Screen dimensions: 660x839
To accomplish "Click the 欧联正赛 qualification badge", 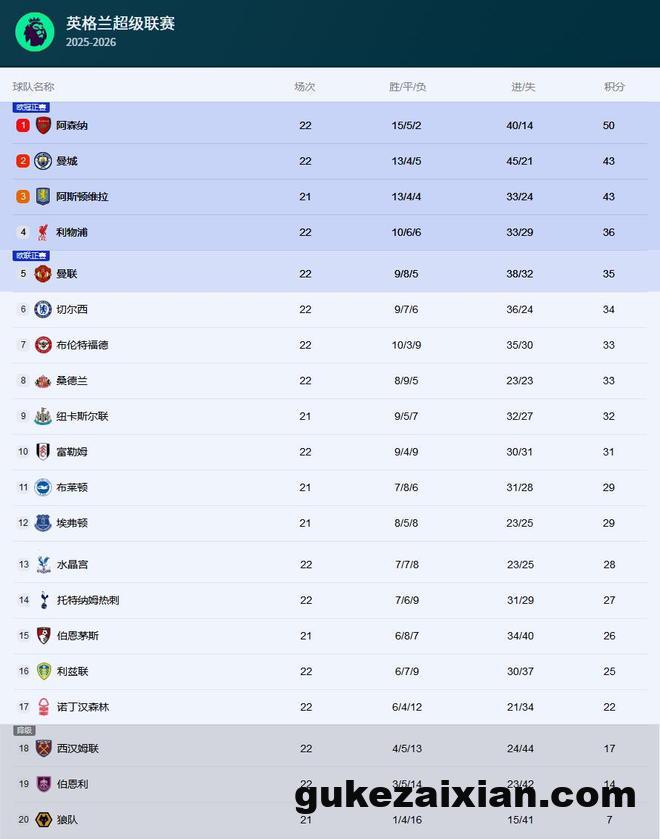I will (30, 256).
